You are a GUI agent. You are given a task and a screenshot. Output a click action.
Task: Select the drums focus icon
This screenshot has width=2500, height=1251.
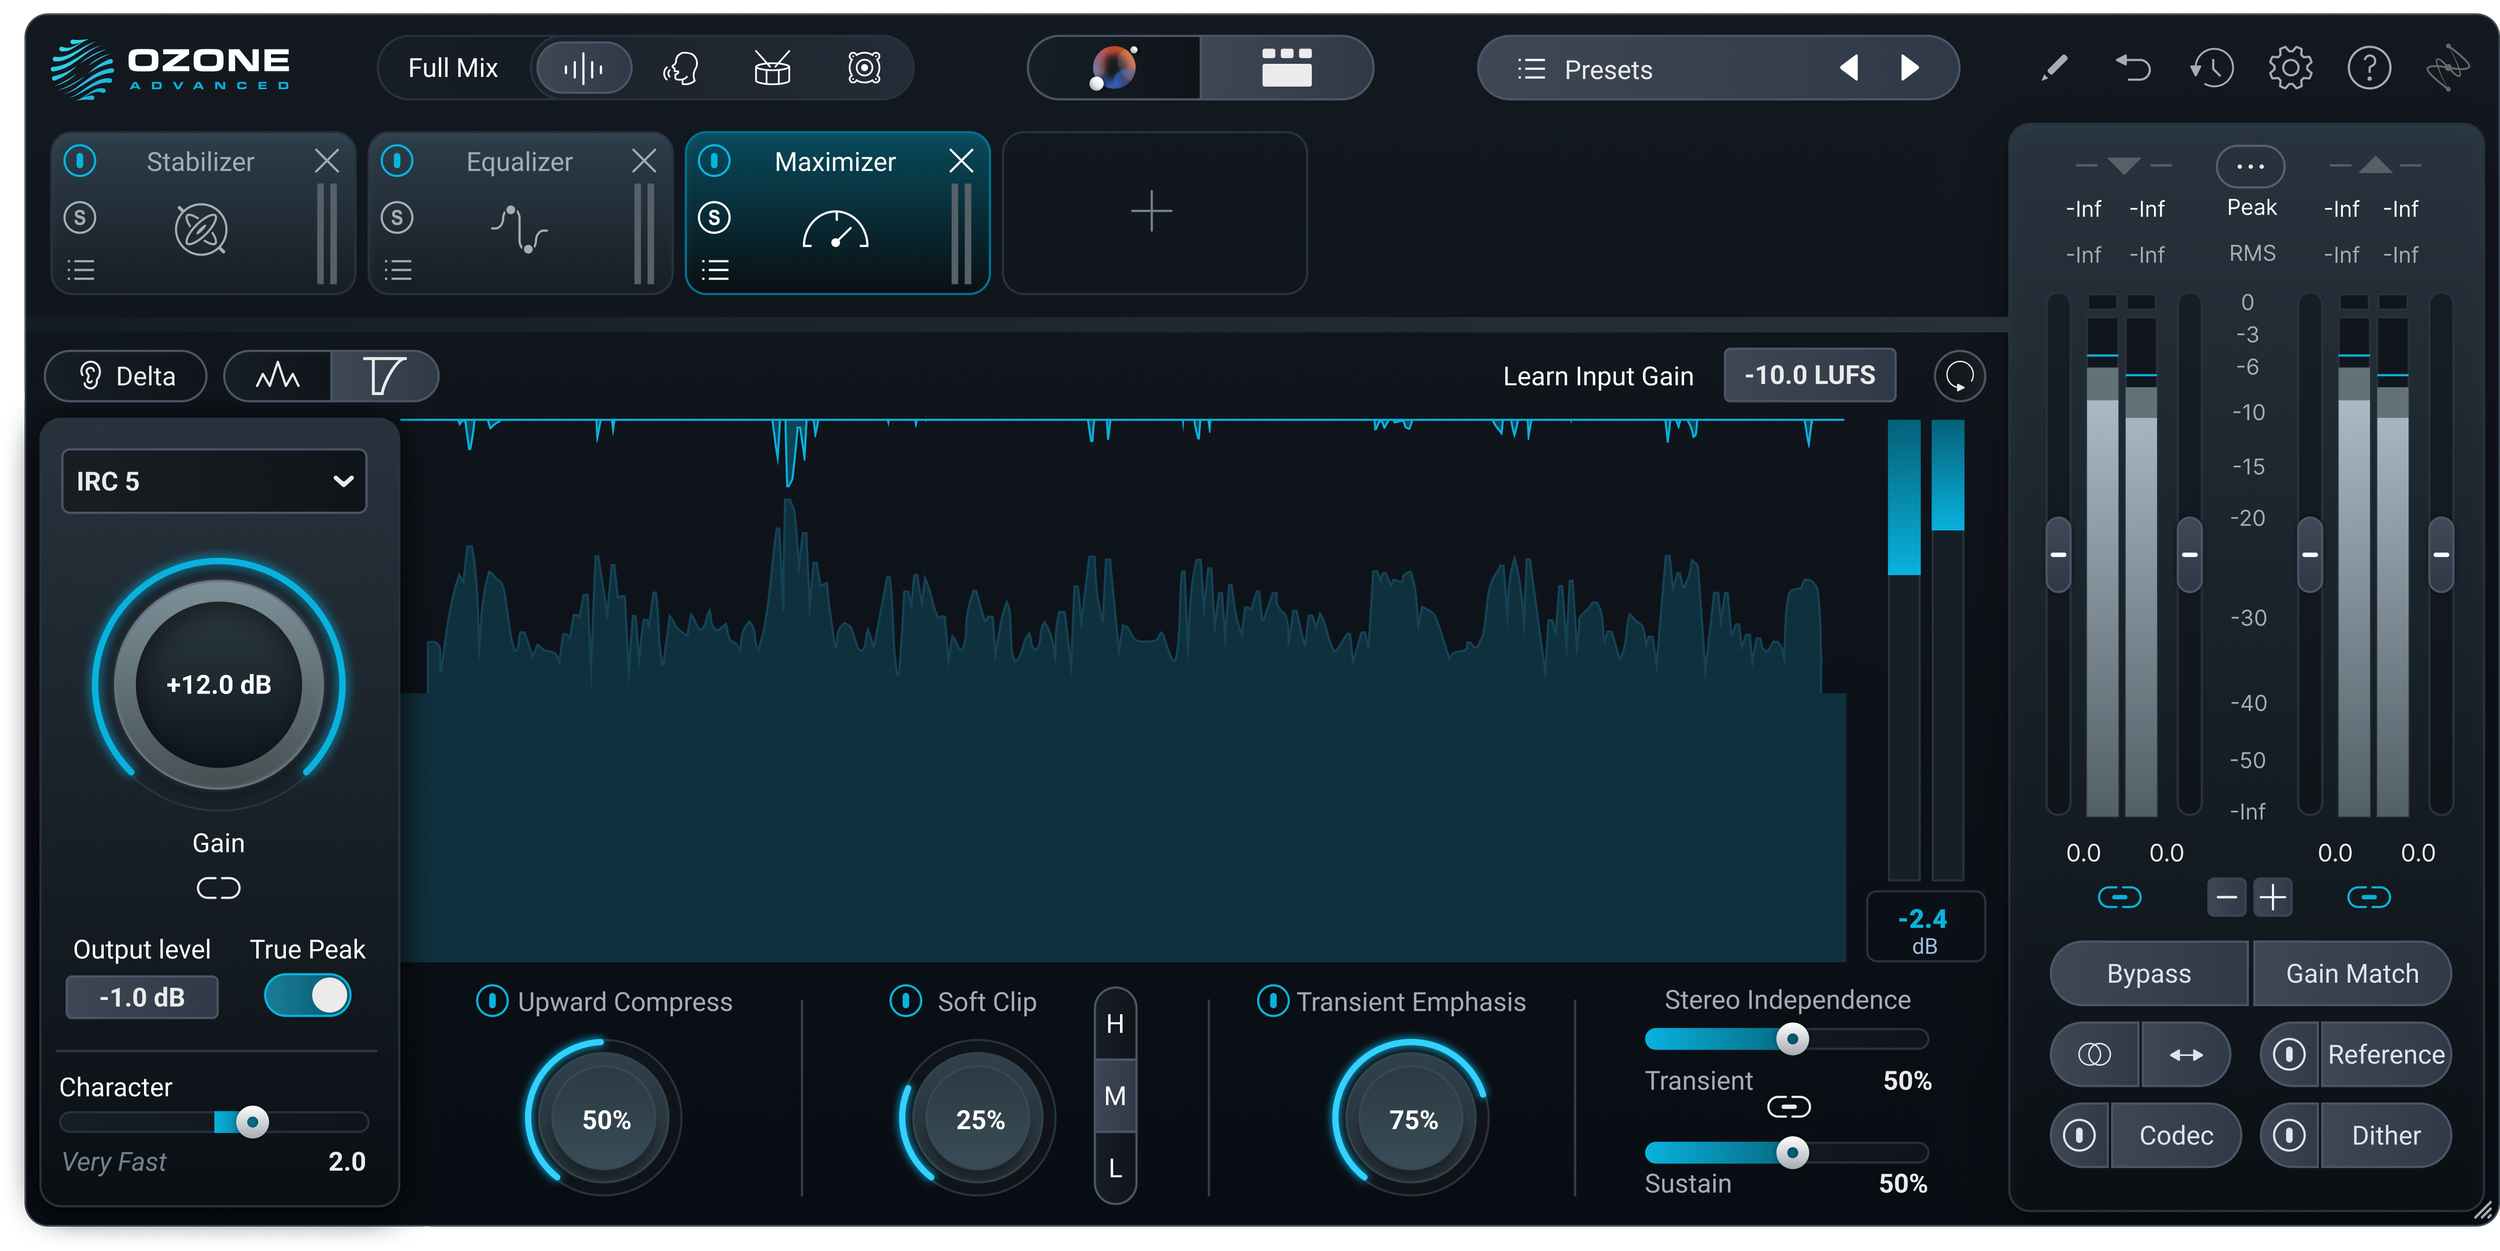(x=772, y=68)
